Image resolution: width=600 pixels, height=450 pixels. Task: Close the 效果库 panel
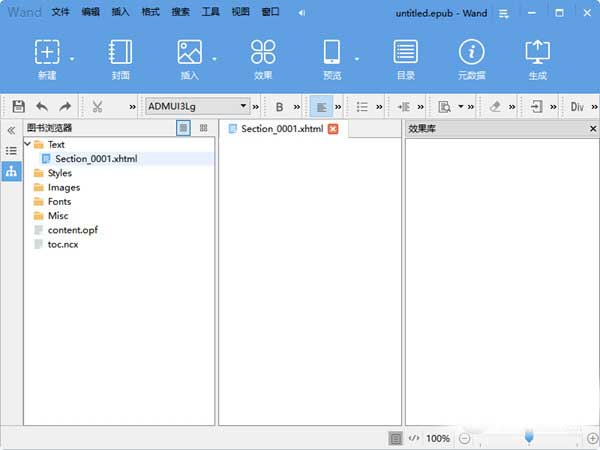click(x=592, y=129)
